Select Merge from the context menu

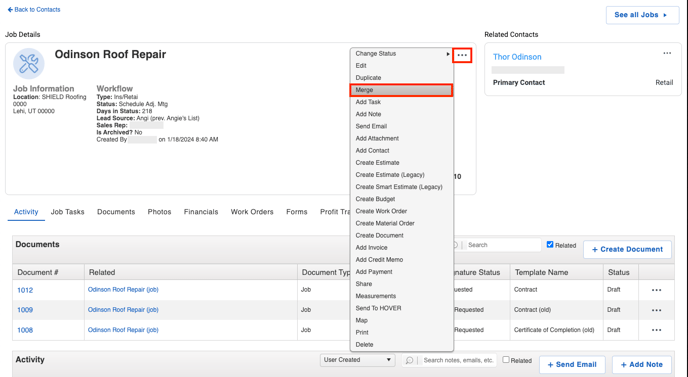401,90
